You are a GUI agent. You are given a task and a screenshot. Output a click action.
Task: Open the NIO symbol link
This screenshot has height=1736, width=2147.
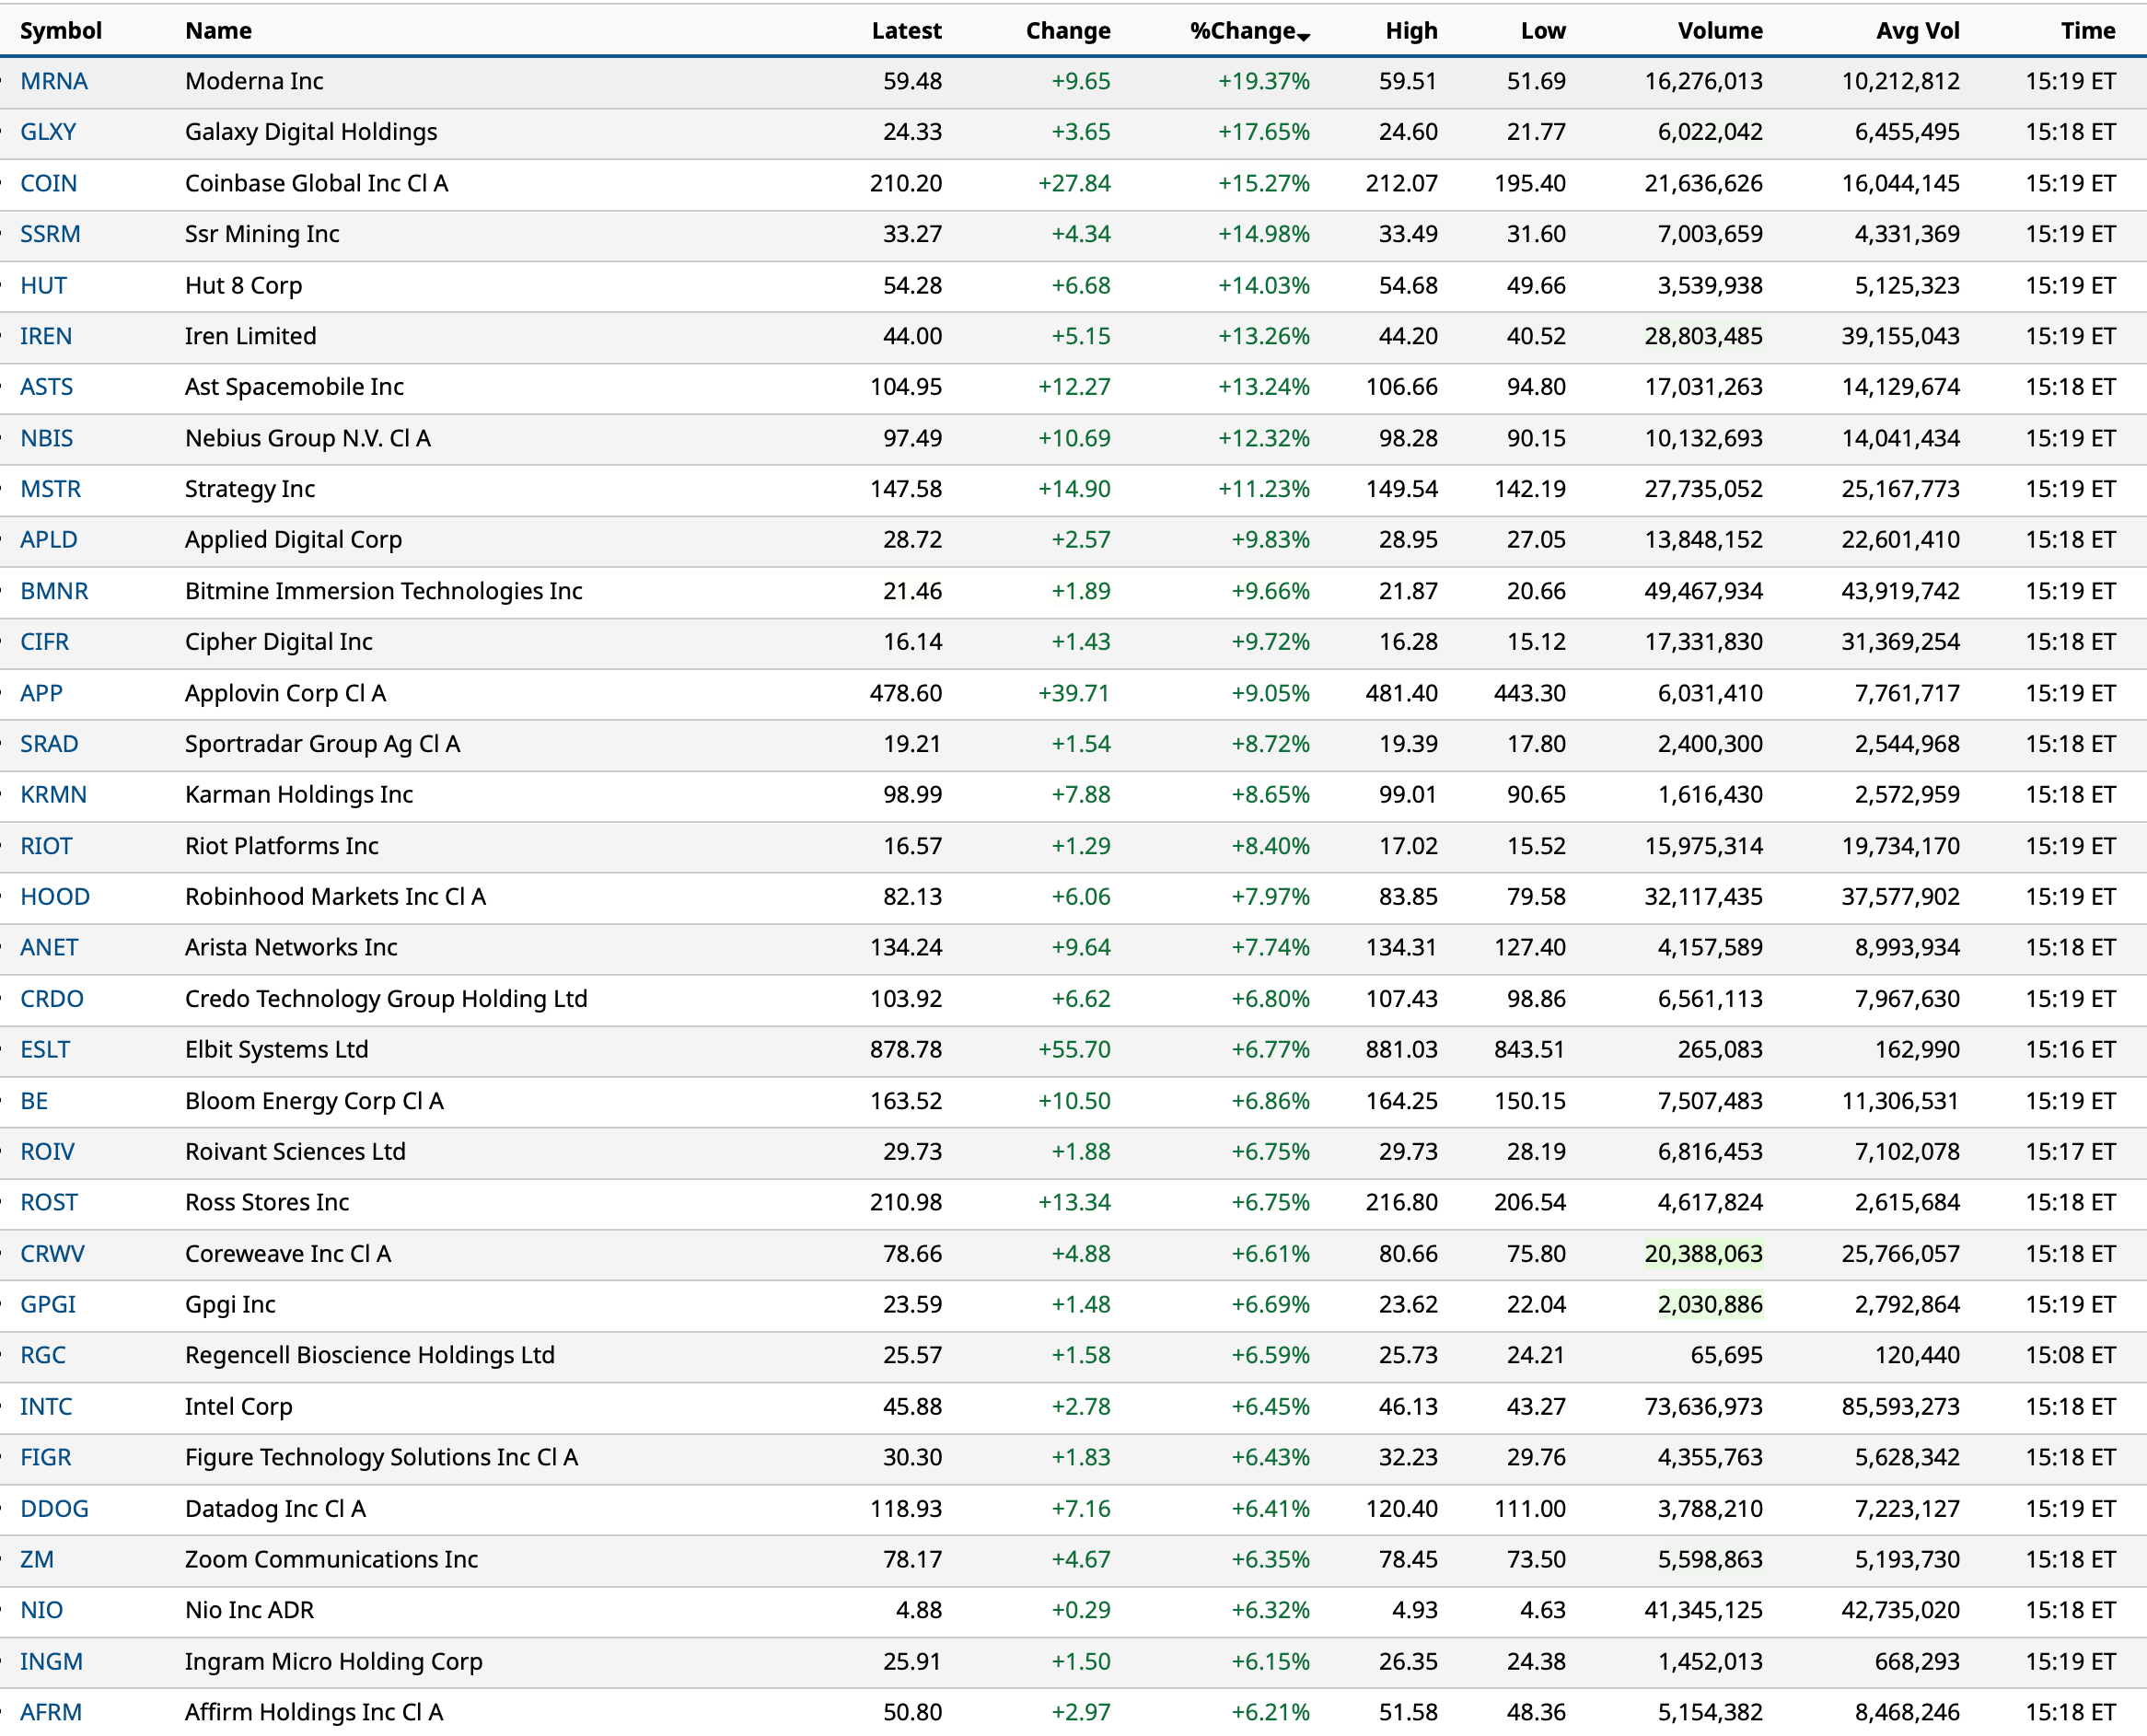point(41,1611)
